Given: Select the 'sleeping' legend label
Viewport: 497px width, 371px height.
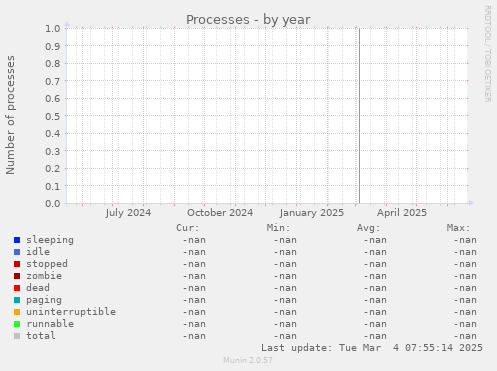Looking at the screenshot, I should [x=50, y=240].
